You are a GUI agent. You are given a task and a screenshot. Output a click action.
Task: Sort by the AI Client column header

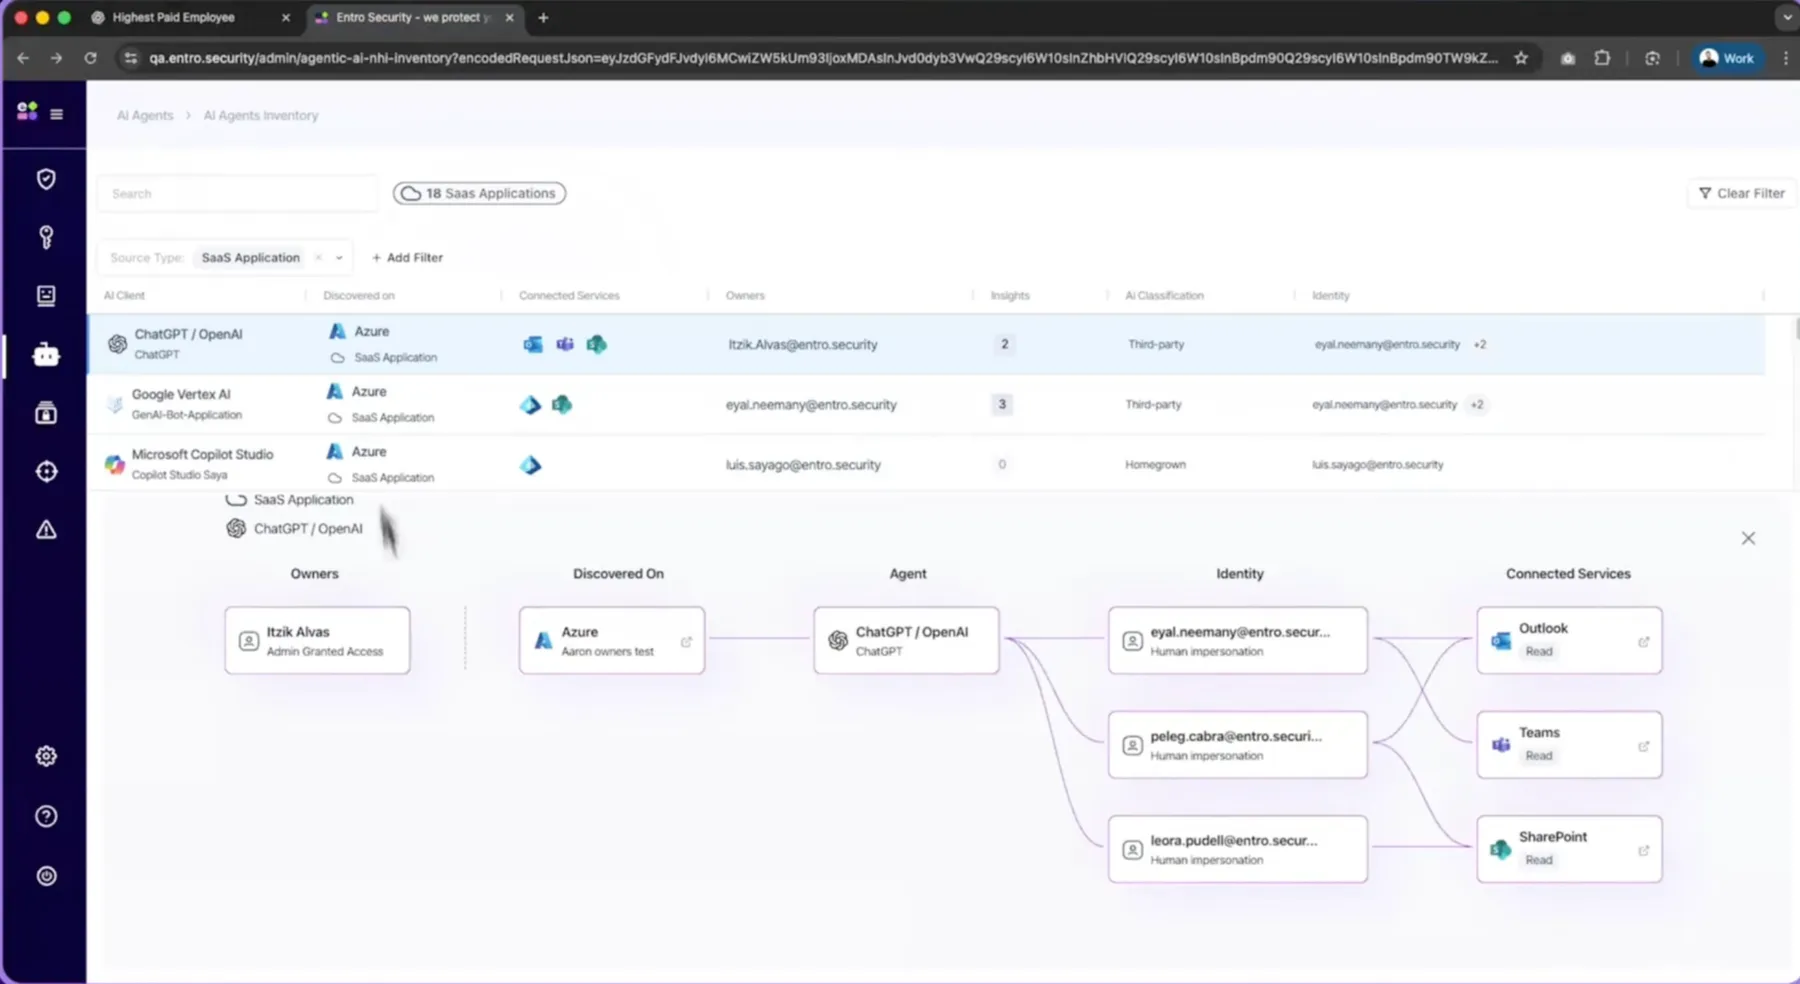pos(124,296)
